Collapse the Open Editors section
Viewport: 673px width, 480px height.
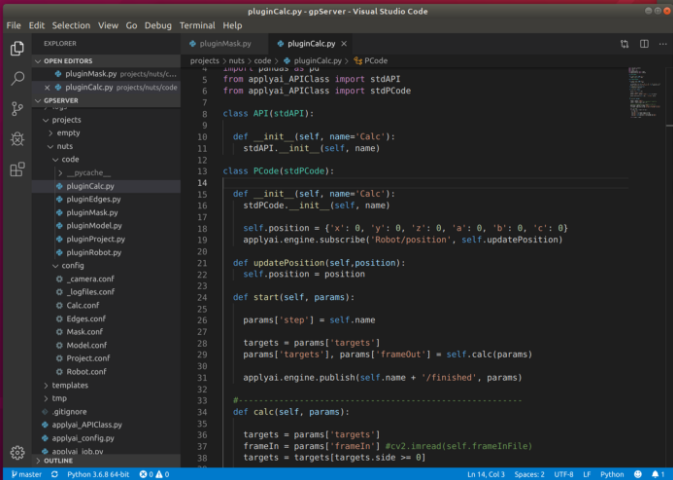point(106,61)
